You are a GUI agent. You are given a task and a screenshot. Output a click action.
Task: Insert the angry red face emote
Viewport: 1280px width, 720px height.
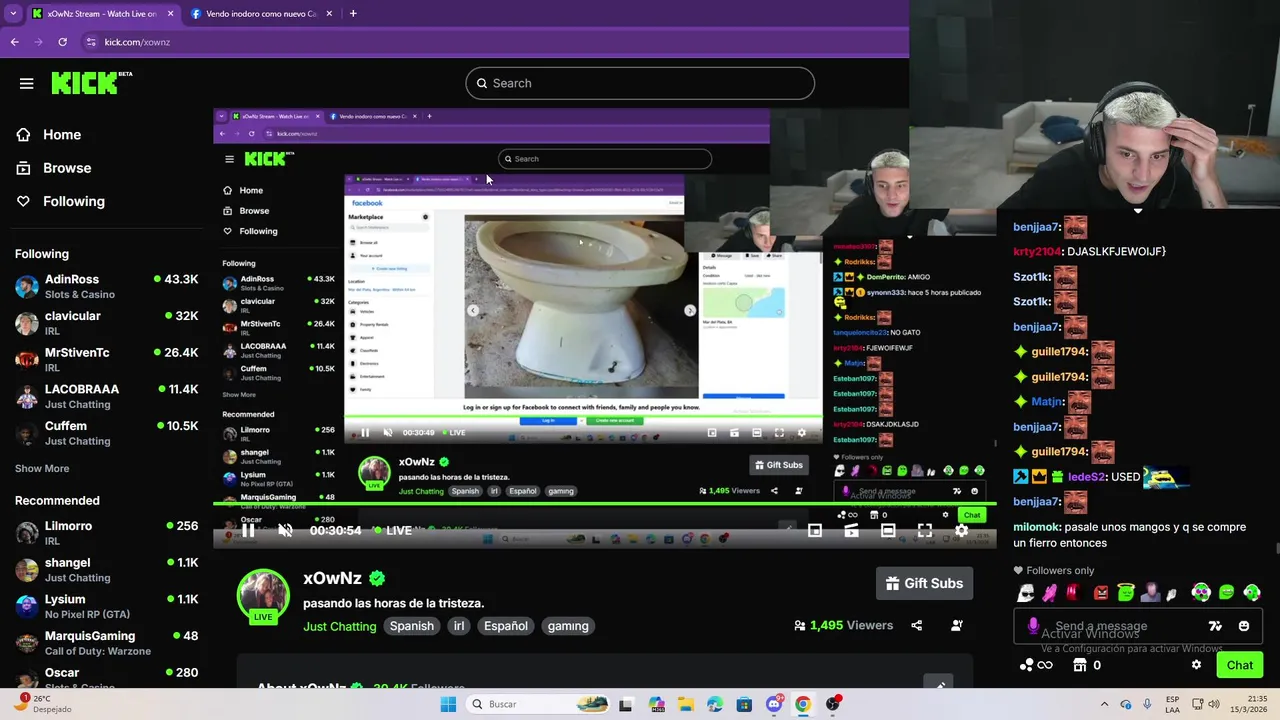pyautogui.click(x=1101, y=593)
